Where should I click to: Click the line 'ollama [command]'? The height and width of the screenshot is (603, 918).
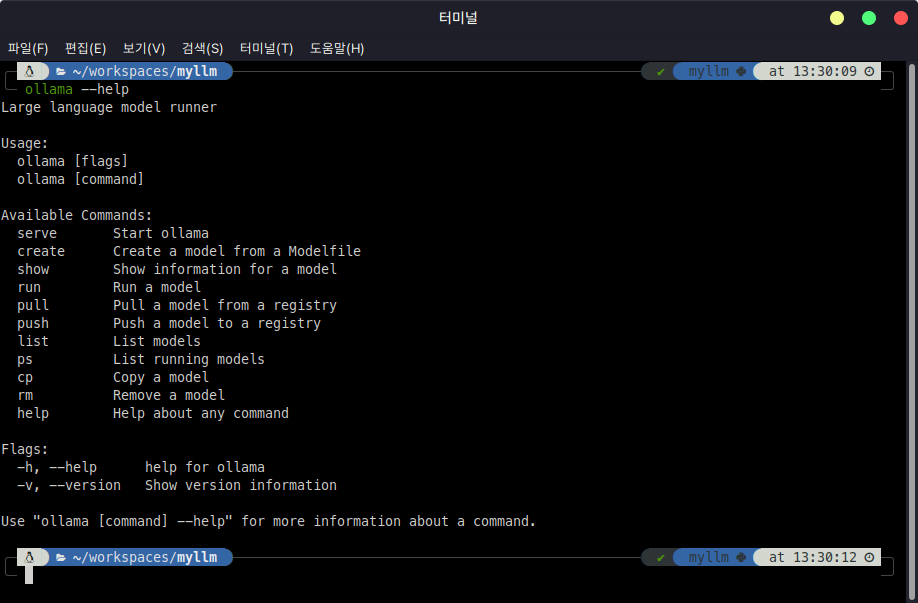tap(80, 179)
